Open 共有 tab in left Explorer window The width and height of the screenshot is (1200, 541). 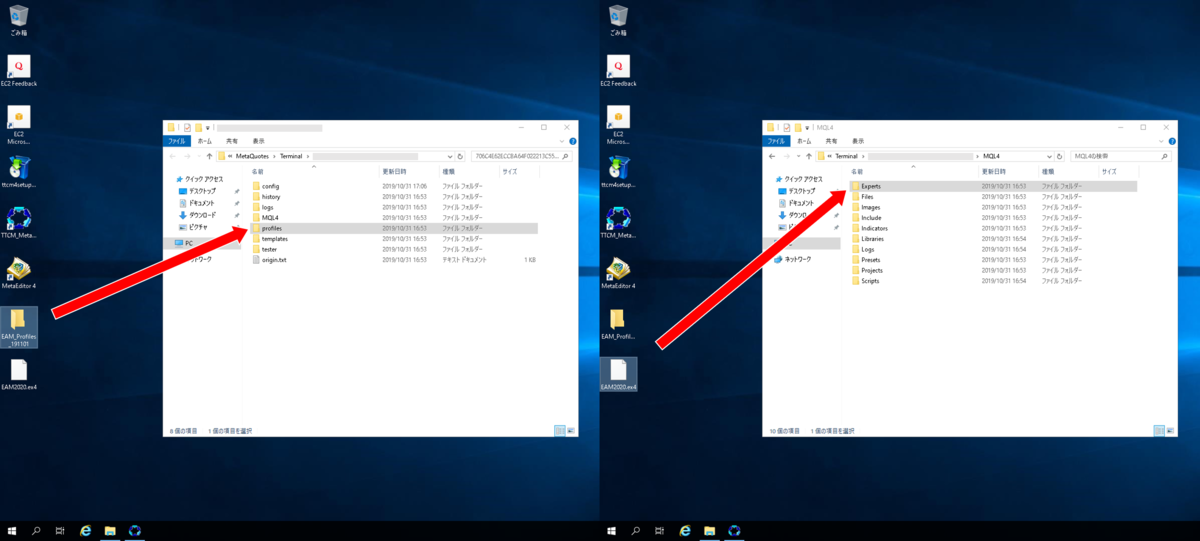[x=232, y=142]
